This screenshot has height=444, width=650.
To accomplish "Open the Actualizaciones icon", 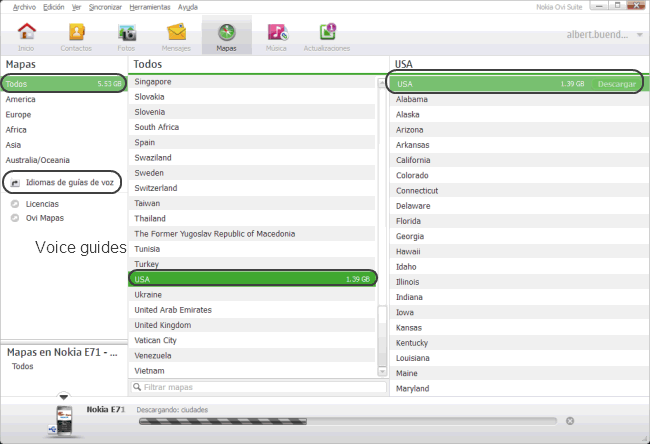I will pos(327,32).
